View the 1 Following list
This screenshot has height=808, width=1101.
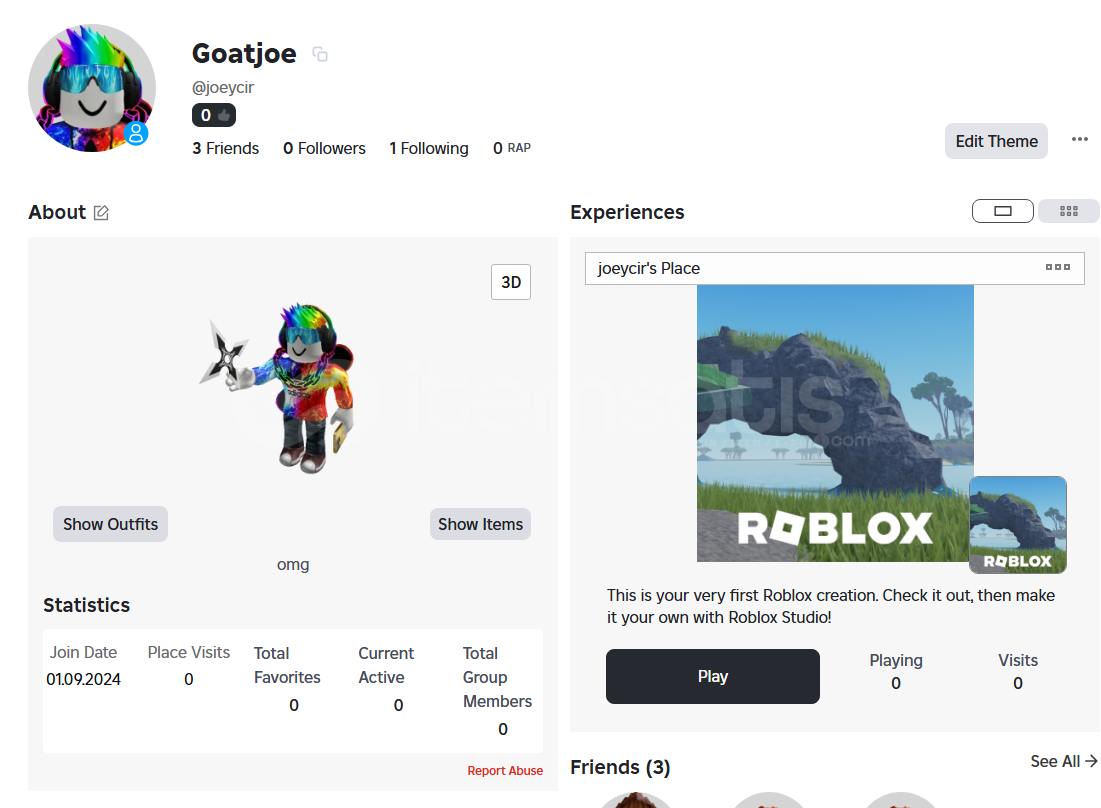pyautogui.click(x=429, y=148)
